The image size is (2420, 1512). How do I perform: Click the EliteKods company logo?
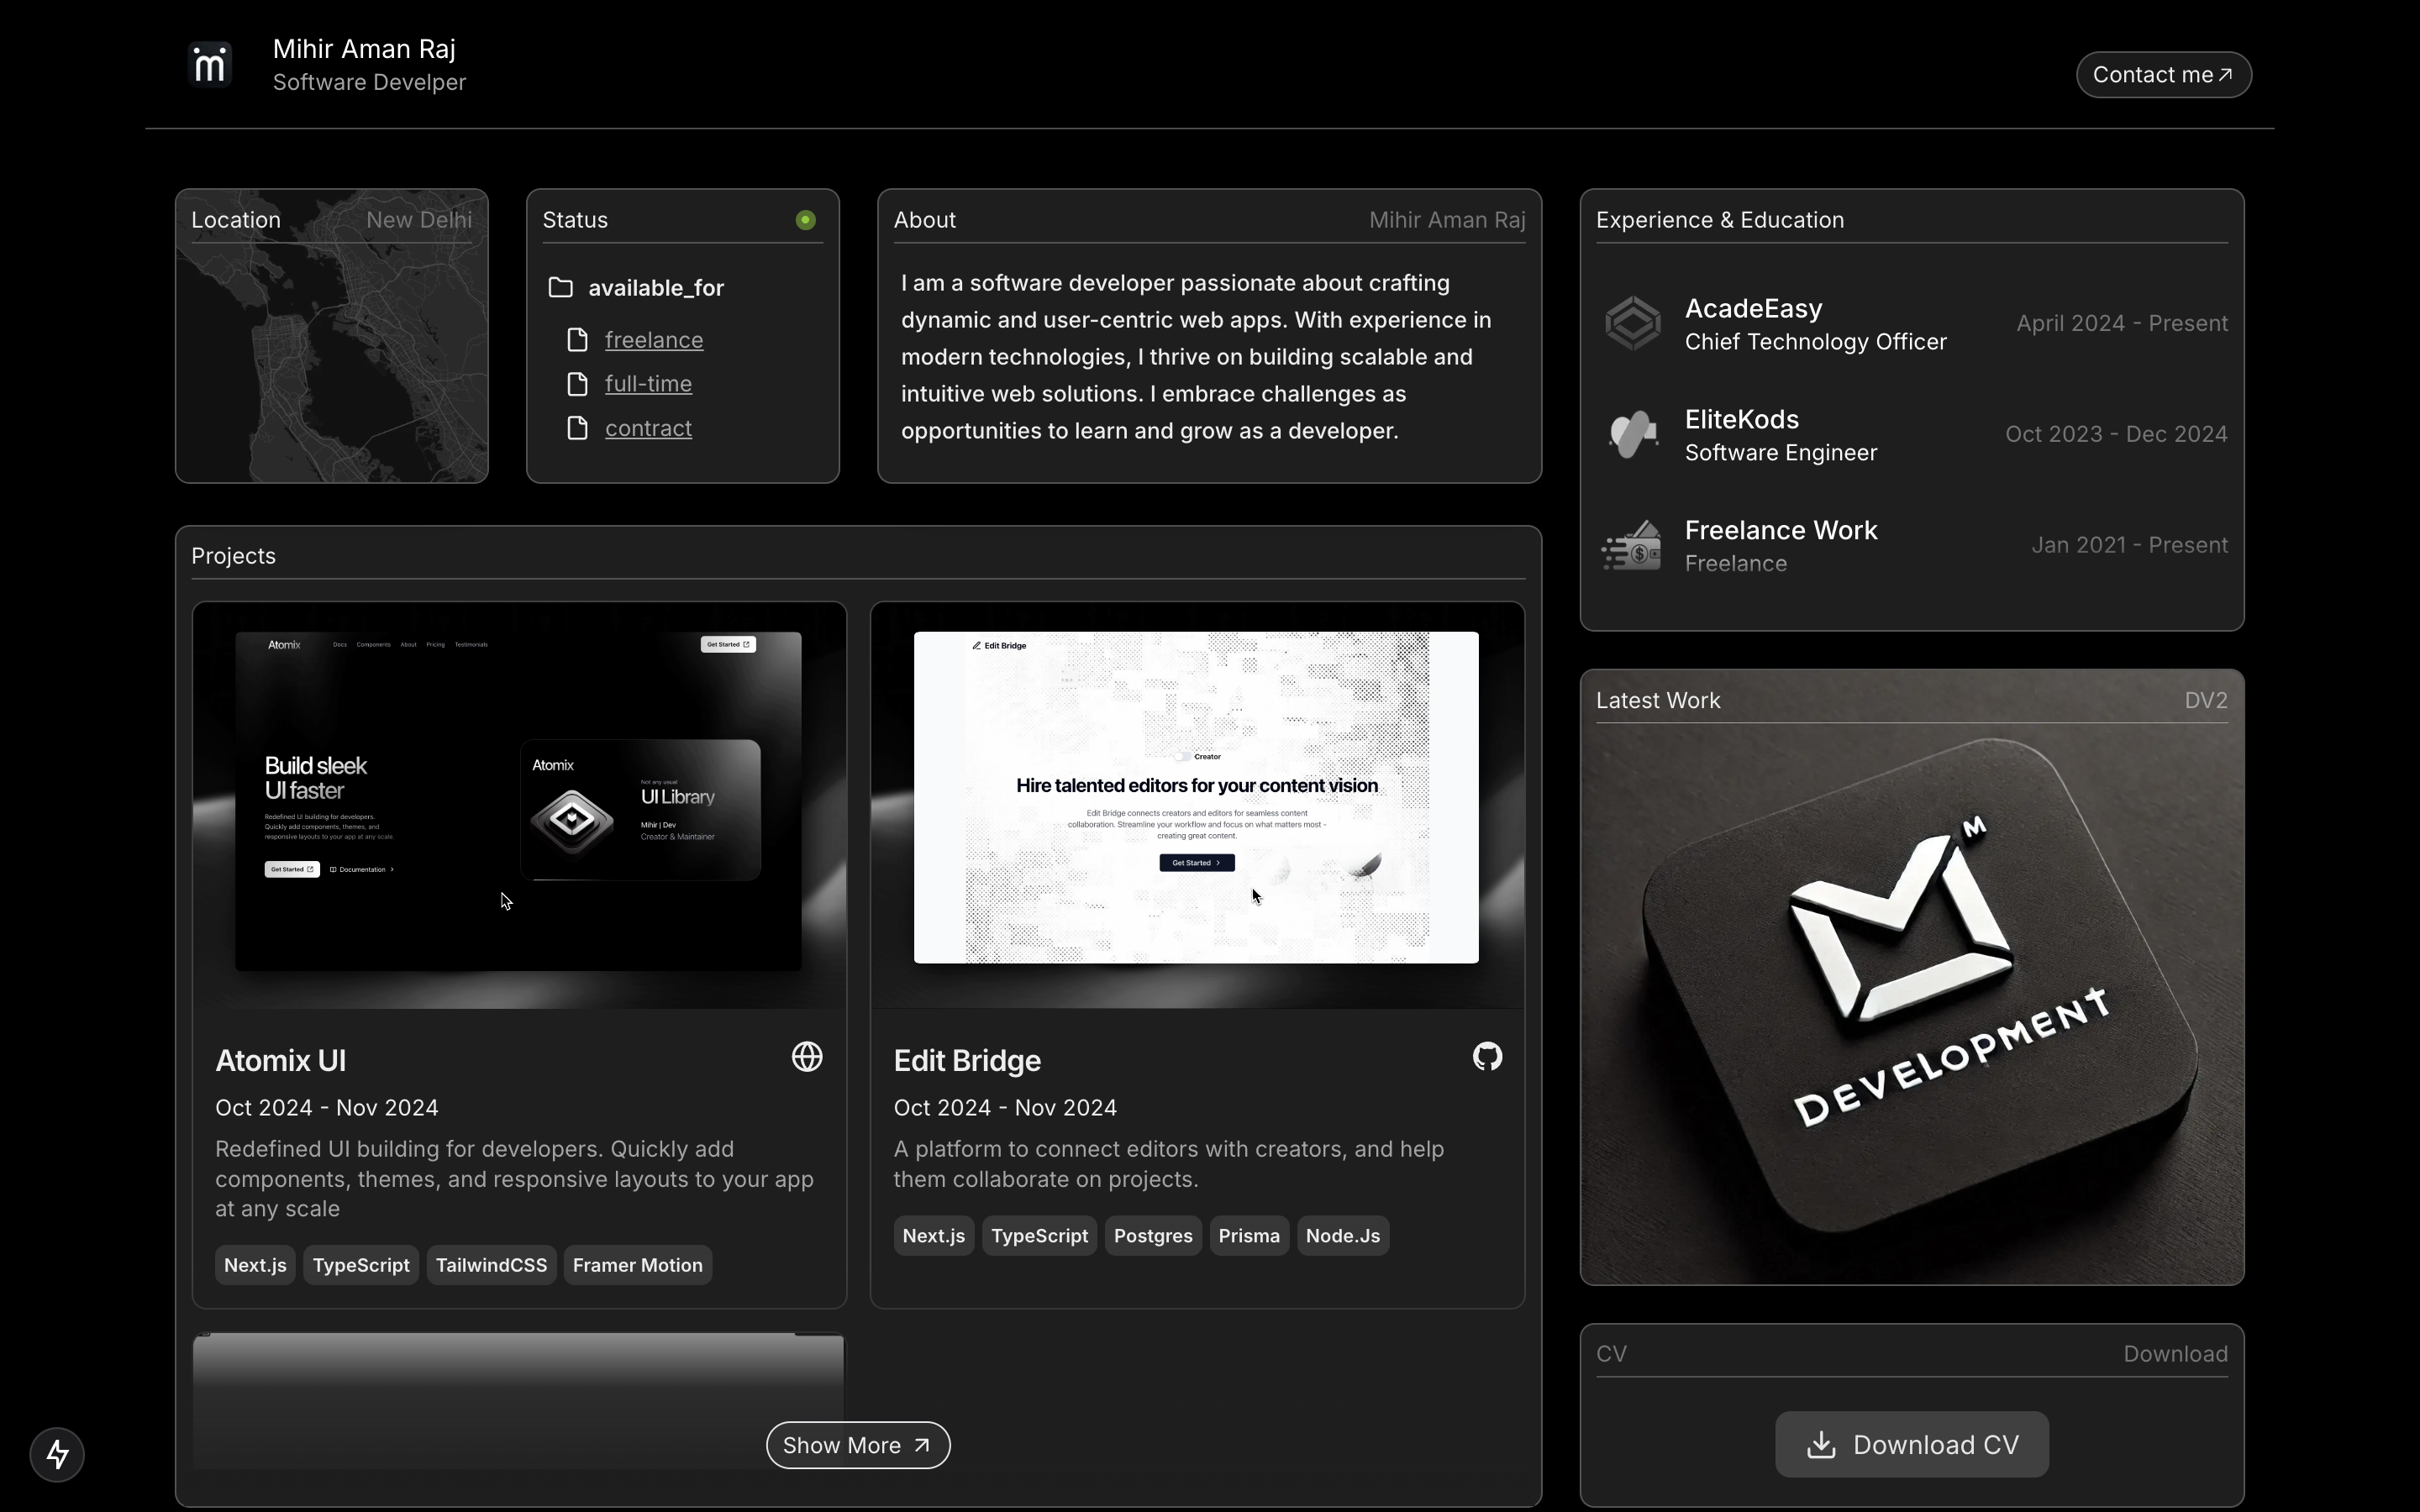coord(1631,433)
